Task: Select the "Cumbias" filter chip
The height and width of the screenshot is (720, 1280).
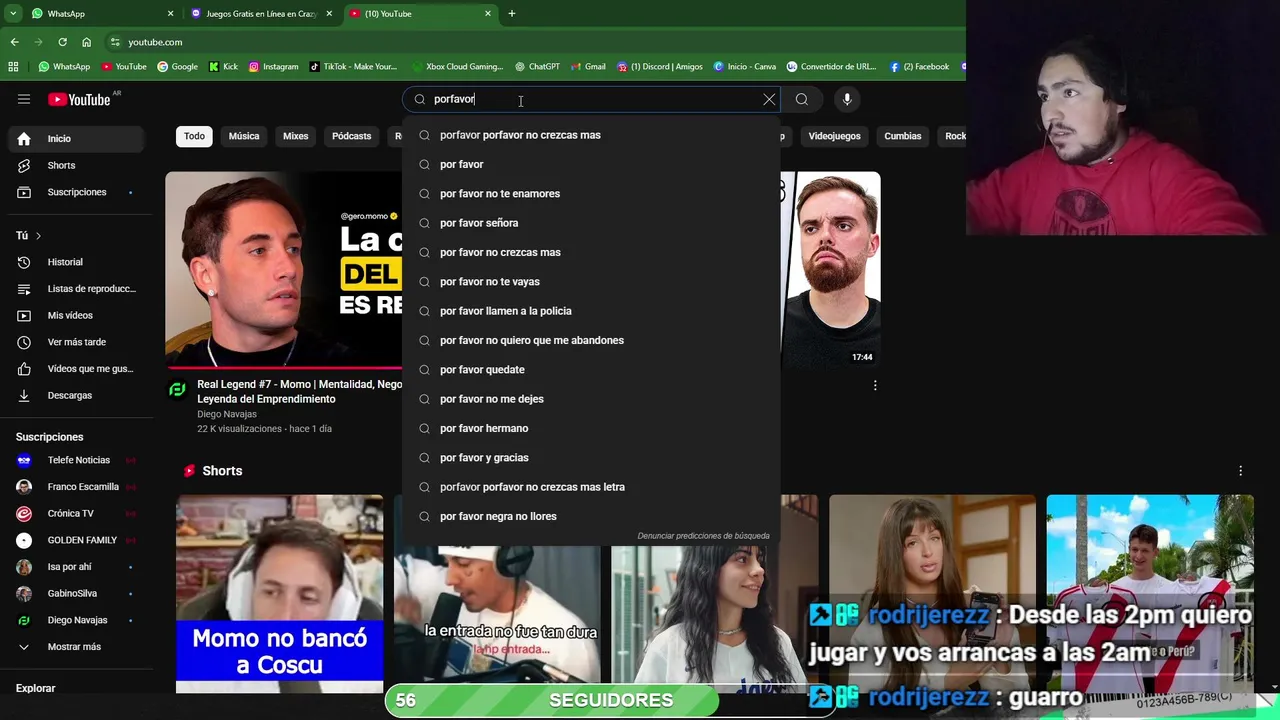Action: click(x=903, y=136)
